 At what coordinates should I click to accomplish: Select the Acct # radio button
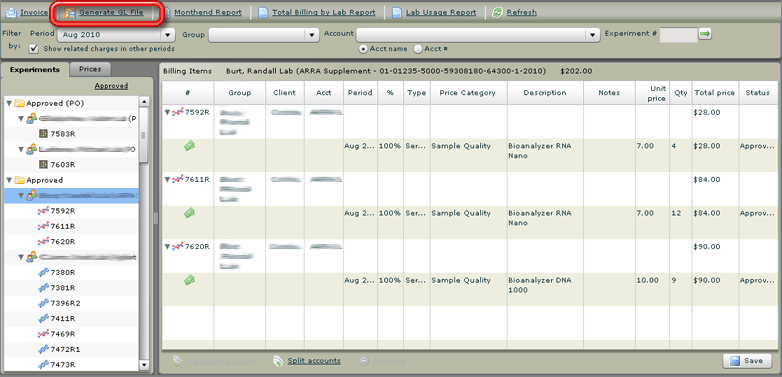pos(417,49)
